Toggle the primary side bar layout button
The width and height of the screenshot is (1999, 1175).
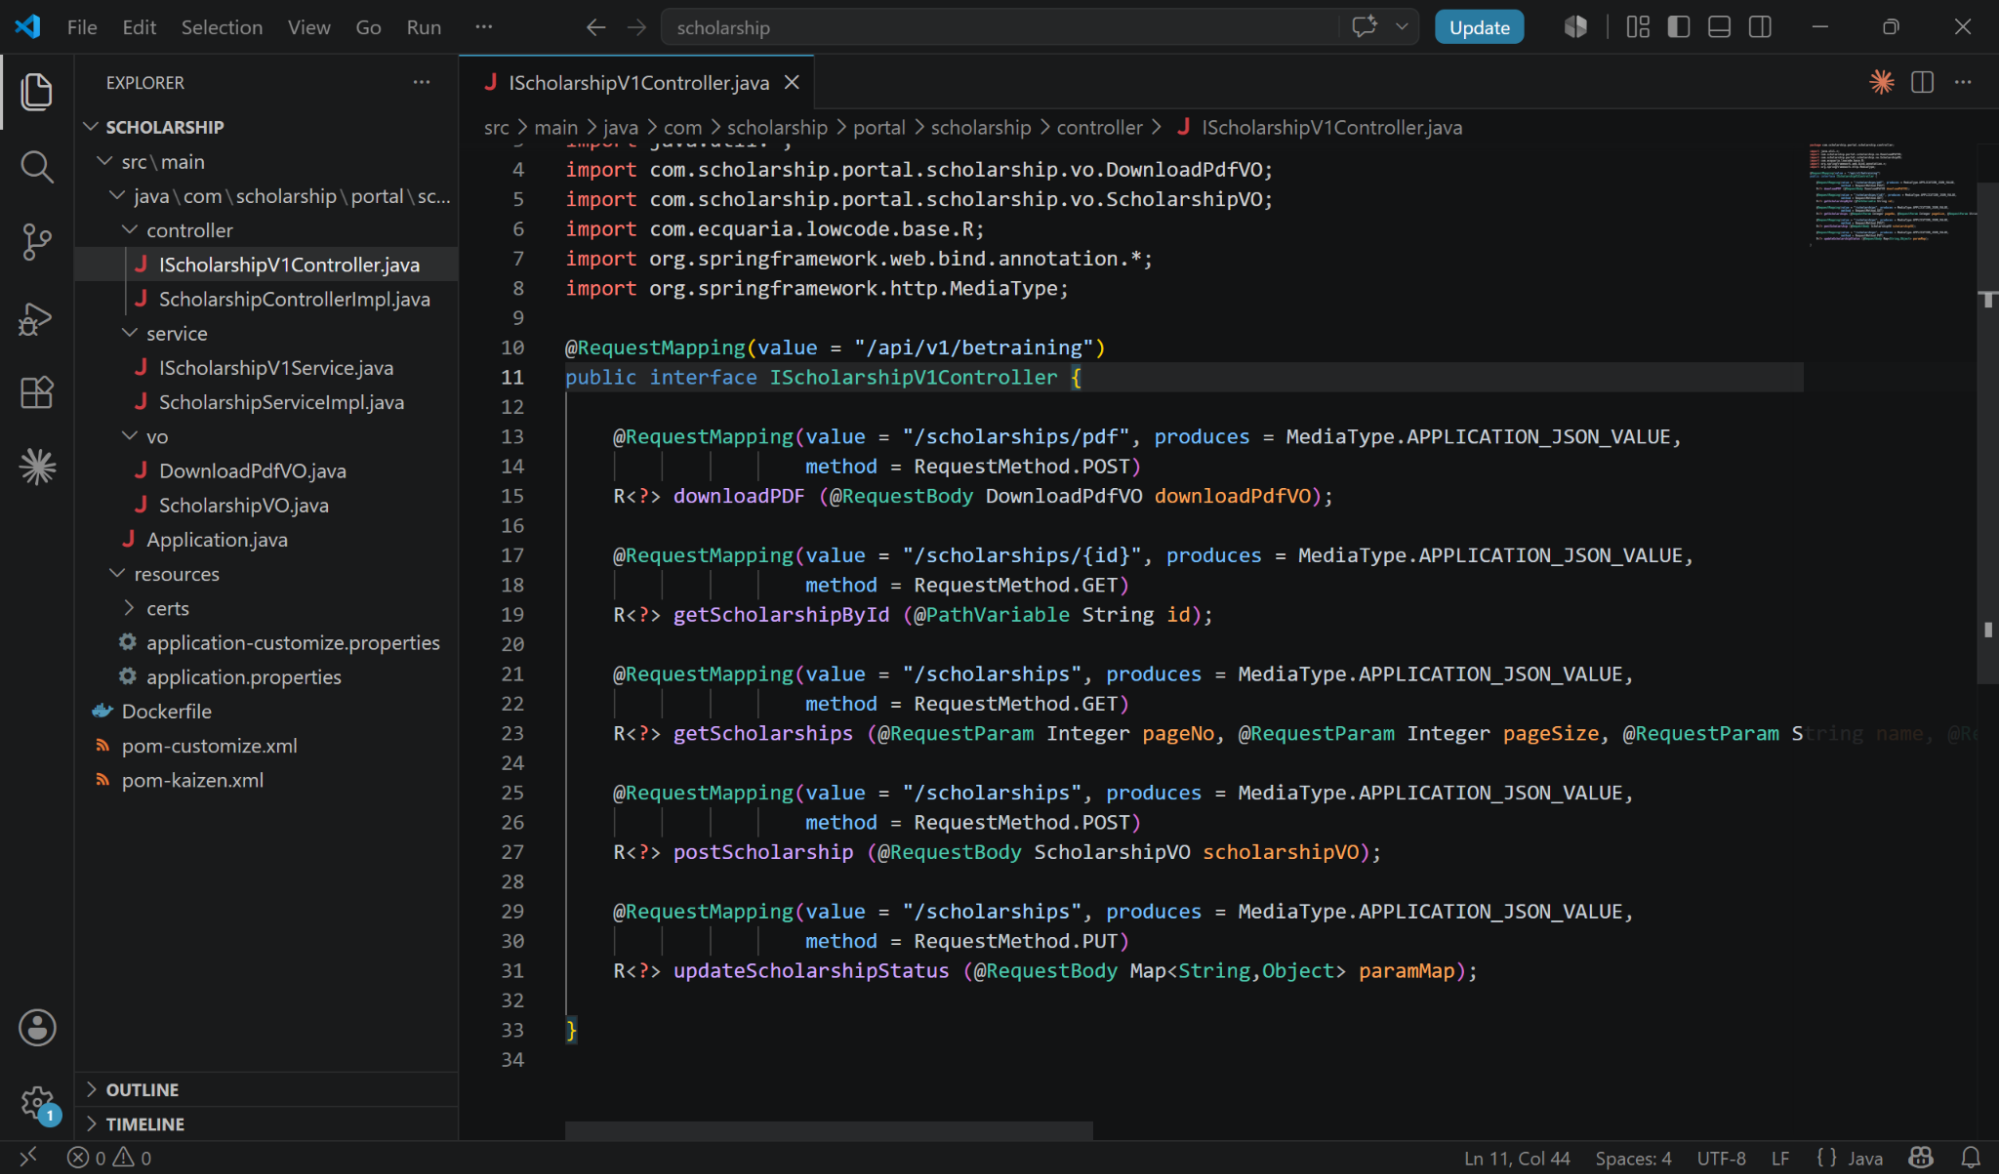pos(1678,27)
